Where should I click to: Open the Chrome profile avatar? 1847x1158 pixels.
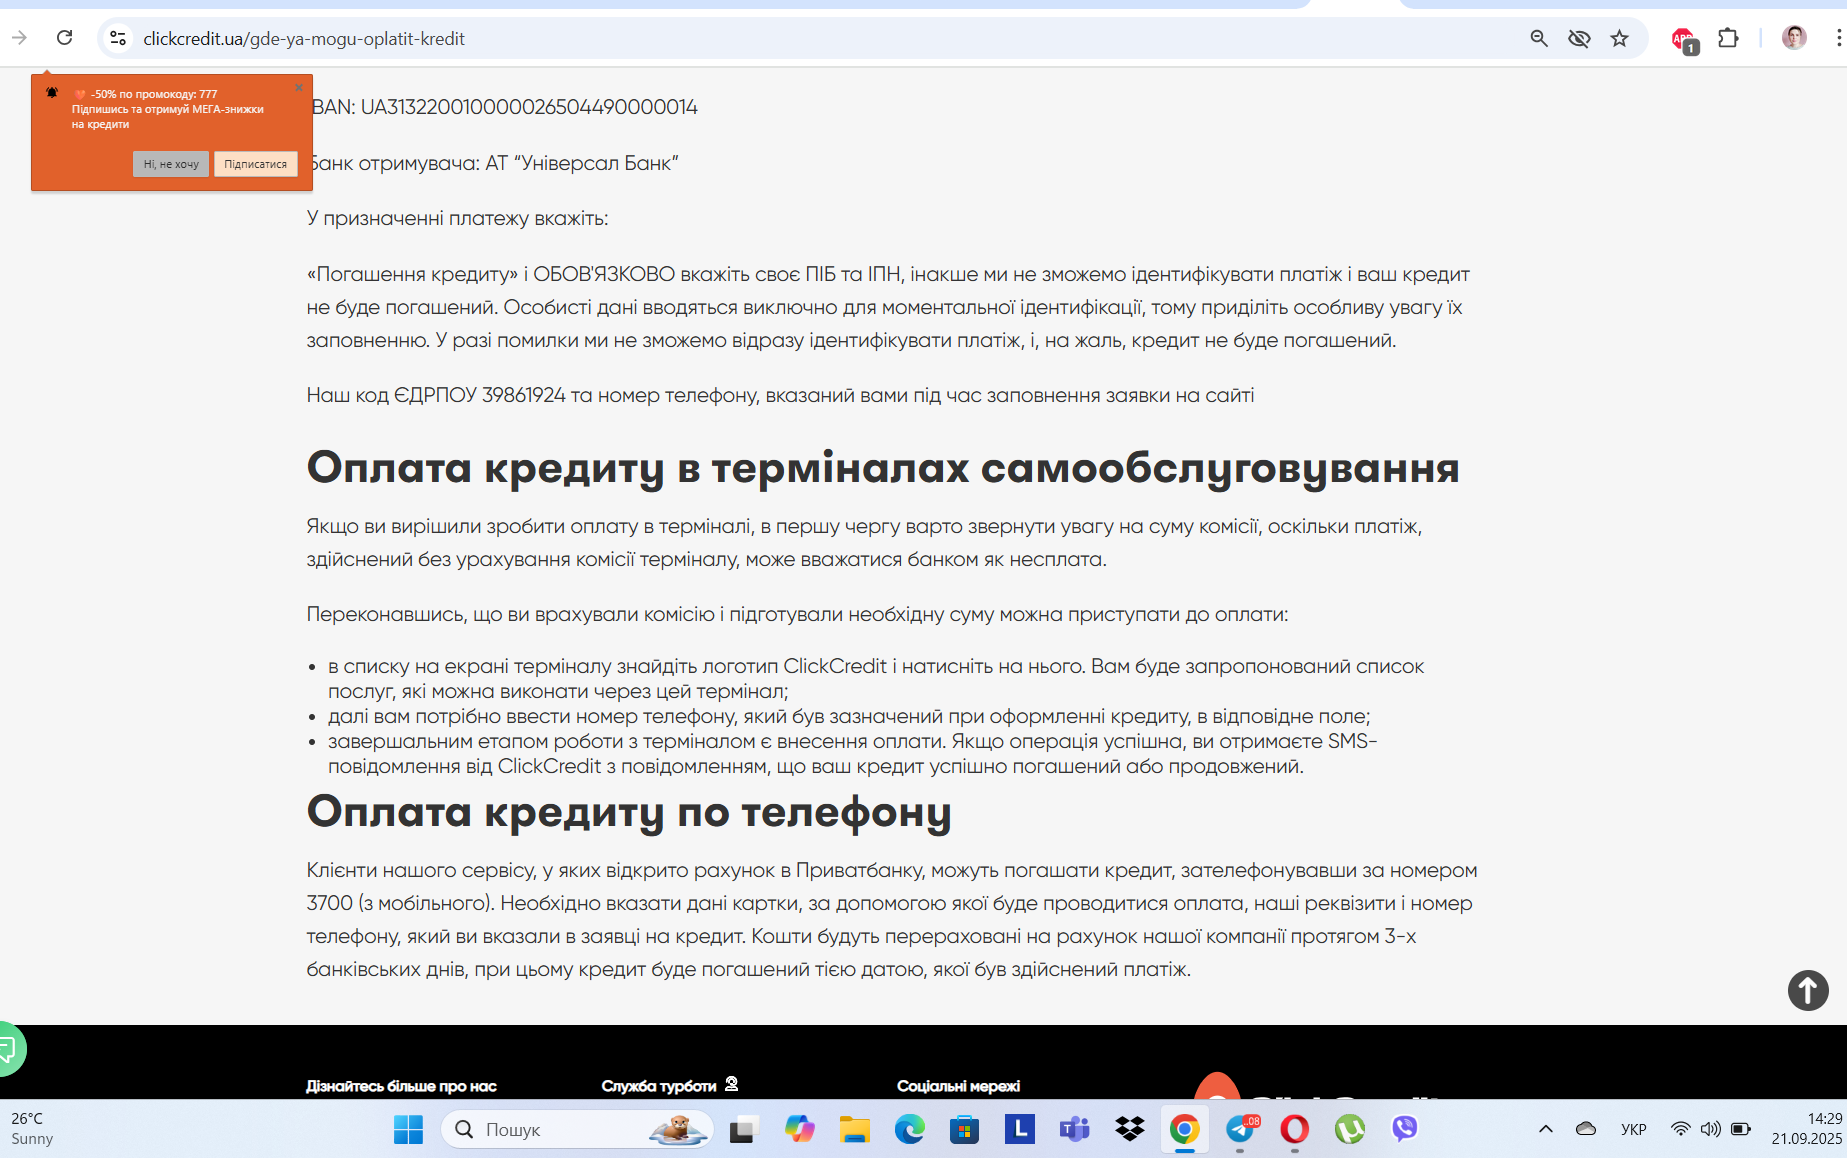coord(1795,38)
